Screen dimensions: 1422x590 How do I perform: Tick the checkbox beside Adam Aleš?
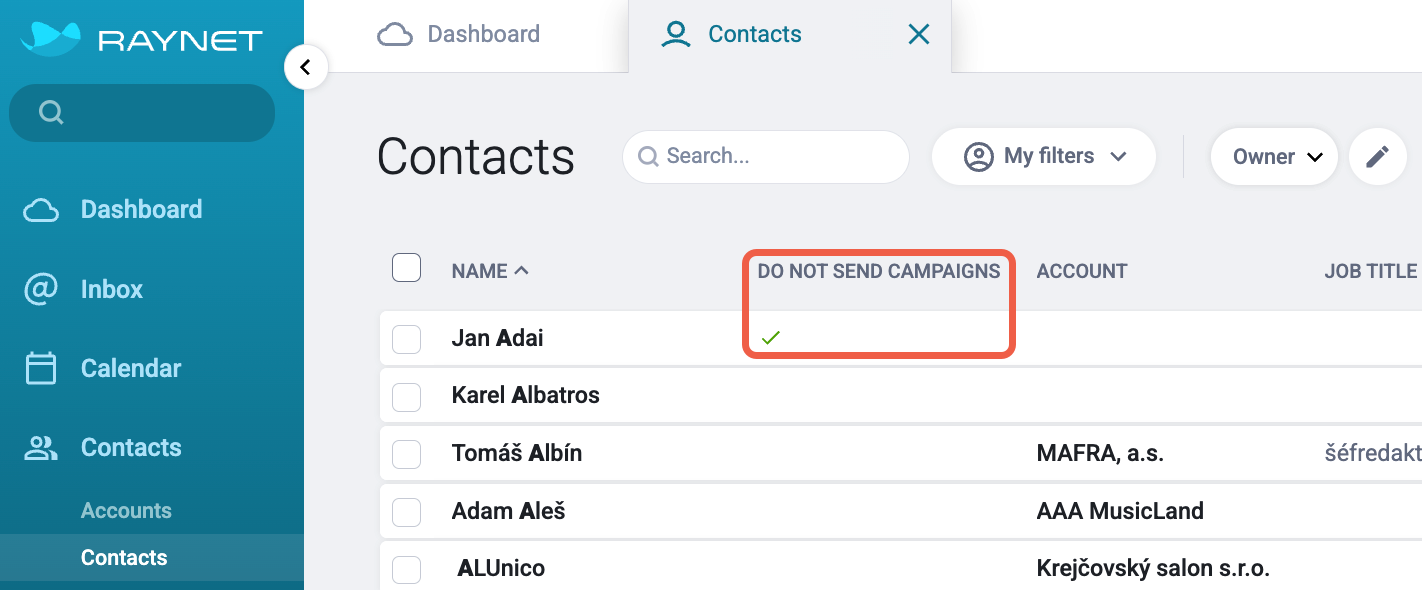point(406,512)
